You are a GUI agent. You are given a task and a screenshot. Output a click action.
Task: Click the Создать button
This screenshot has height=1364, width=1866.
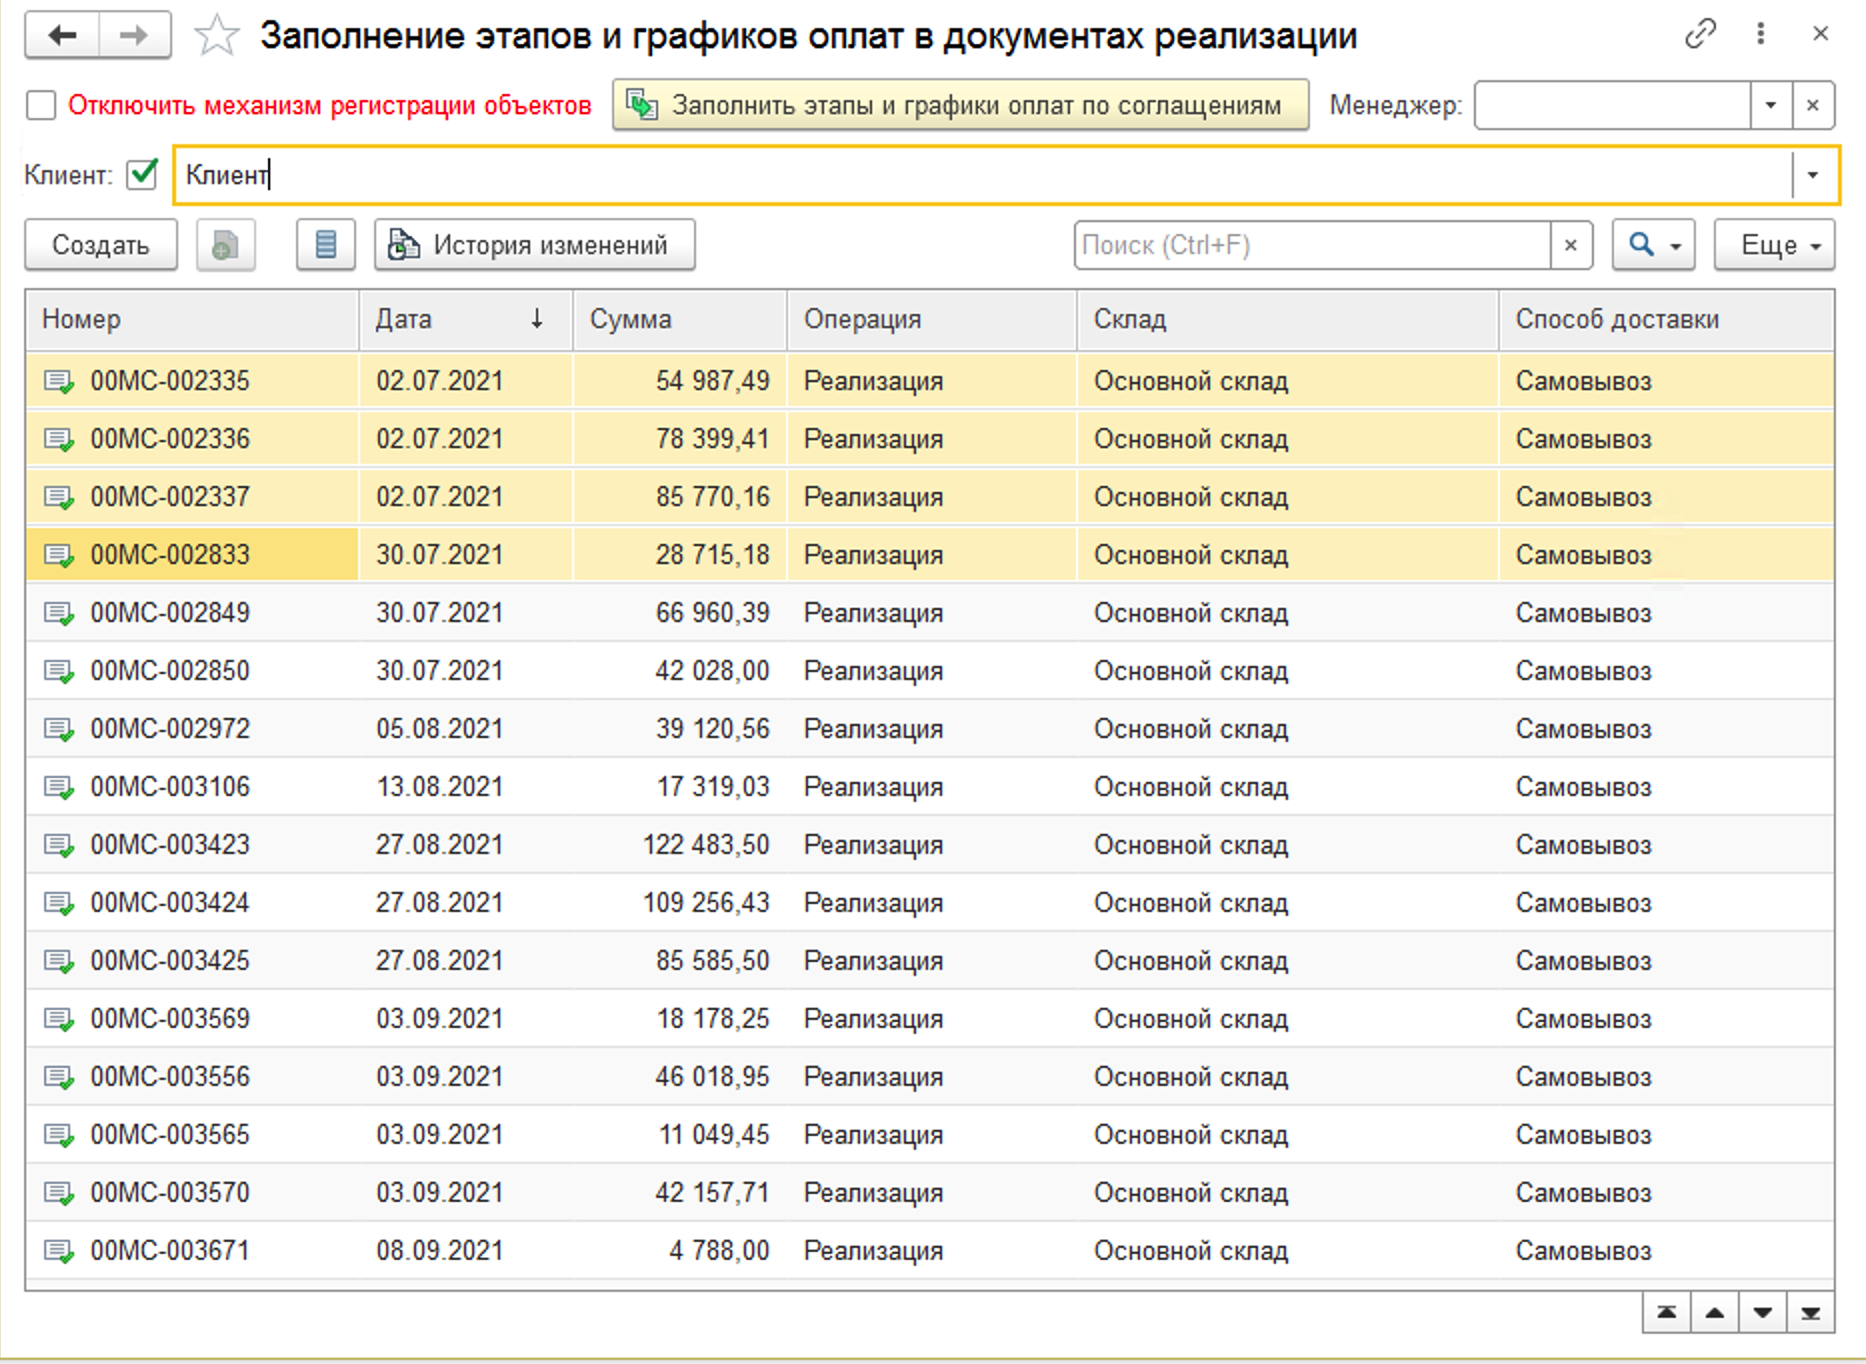(101, 245)
